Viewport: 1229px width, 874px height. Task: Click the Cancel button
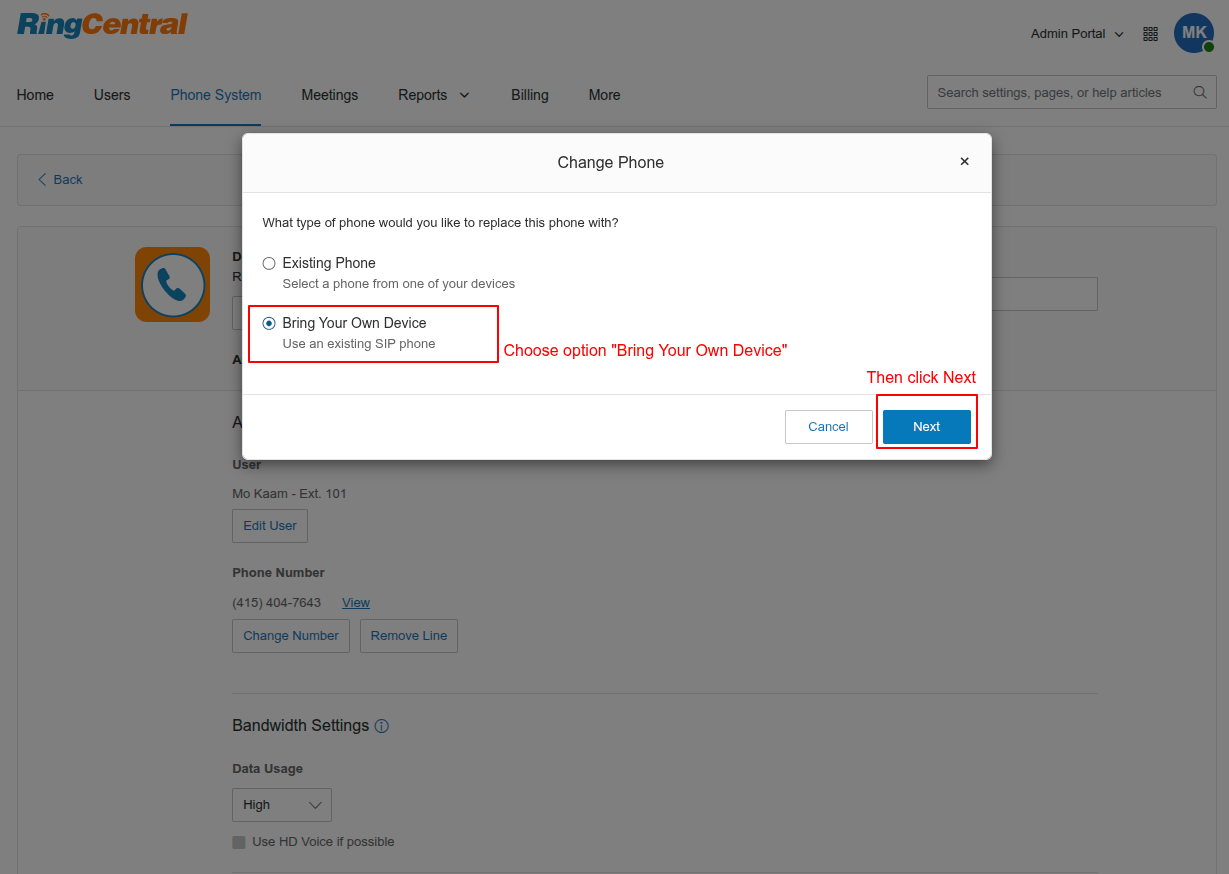(x=828, y=427)
